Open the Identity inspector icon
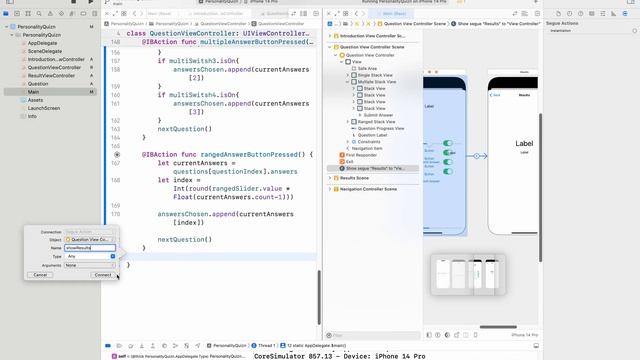This screenshot has width=640, height=360. pos(591,13)
